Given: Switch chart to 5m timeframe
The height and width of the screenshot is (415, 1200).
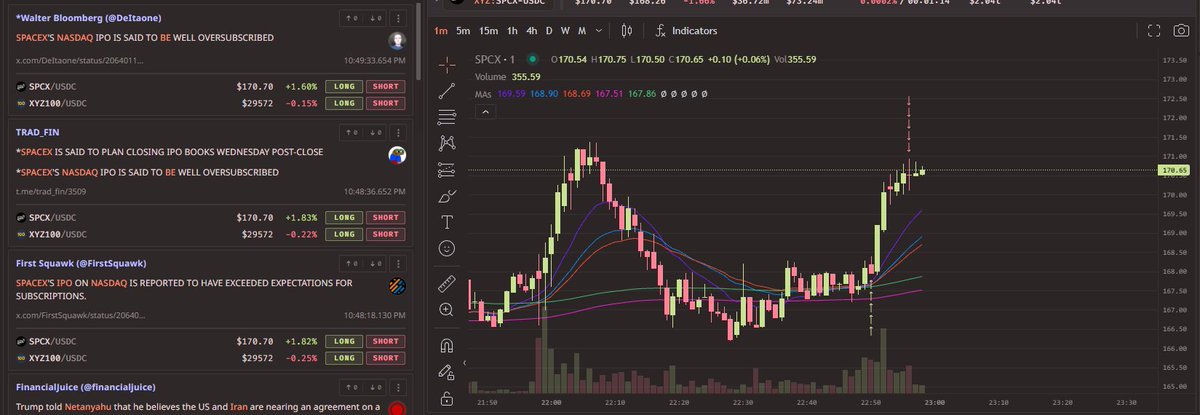Looking at the screenshot, I should (x=463, y=30).
